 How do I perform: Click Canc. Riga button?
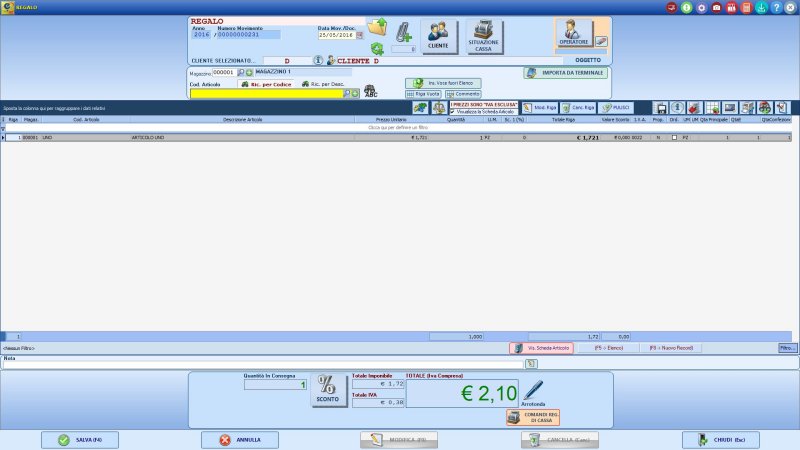(578, 108)
